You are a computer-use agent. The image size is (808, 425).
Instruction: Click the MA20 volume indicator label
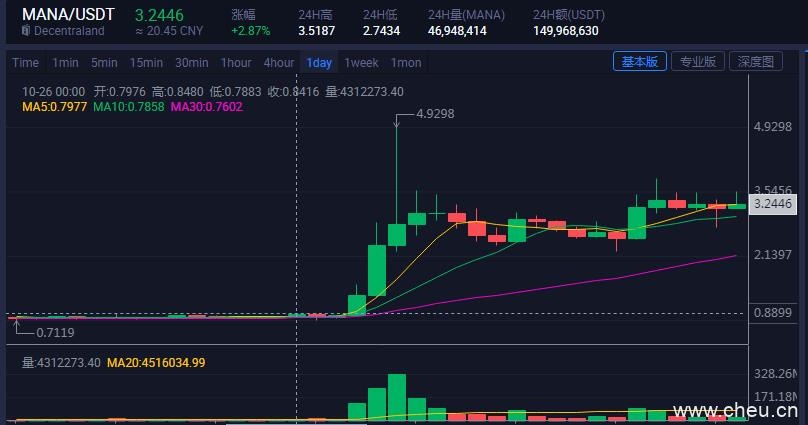tap(156, 362)
